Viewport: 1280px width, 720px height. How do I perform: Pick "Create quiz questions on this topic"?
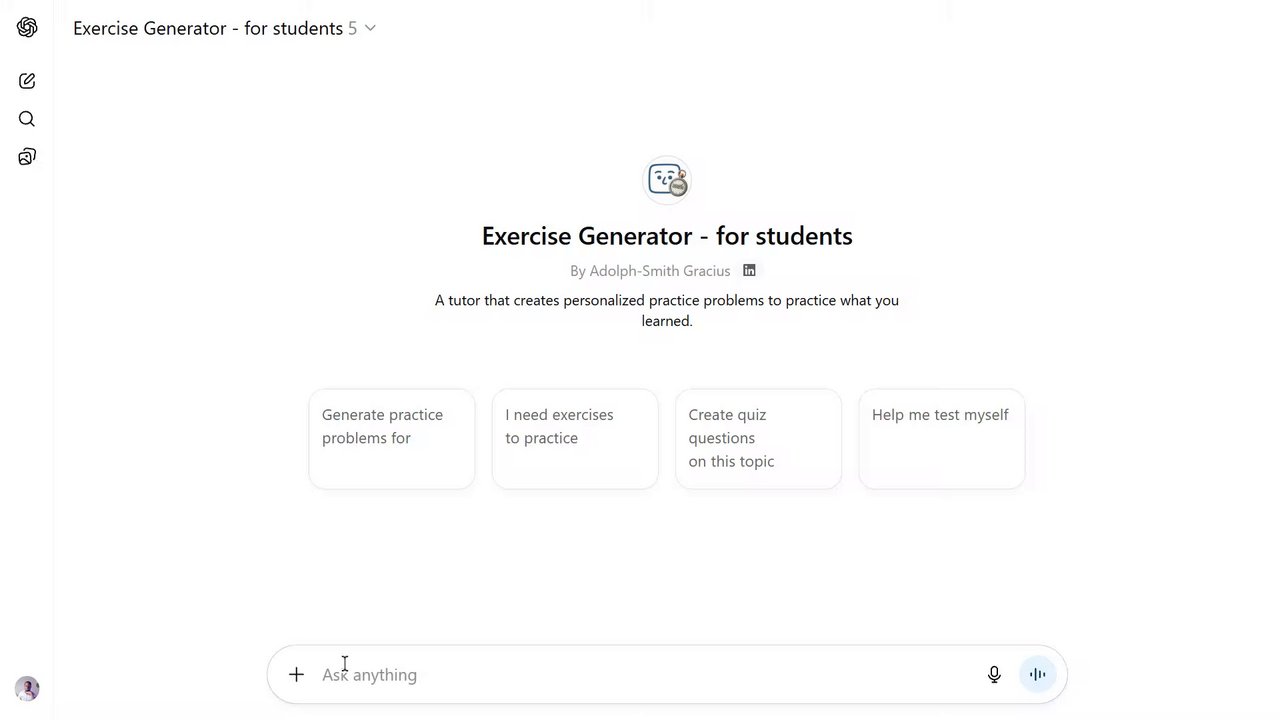tap(758, 439)
